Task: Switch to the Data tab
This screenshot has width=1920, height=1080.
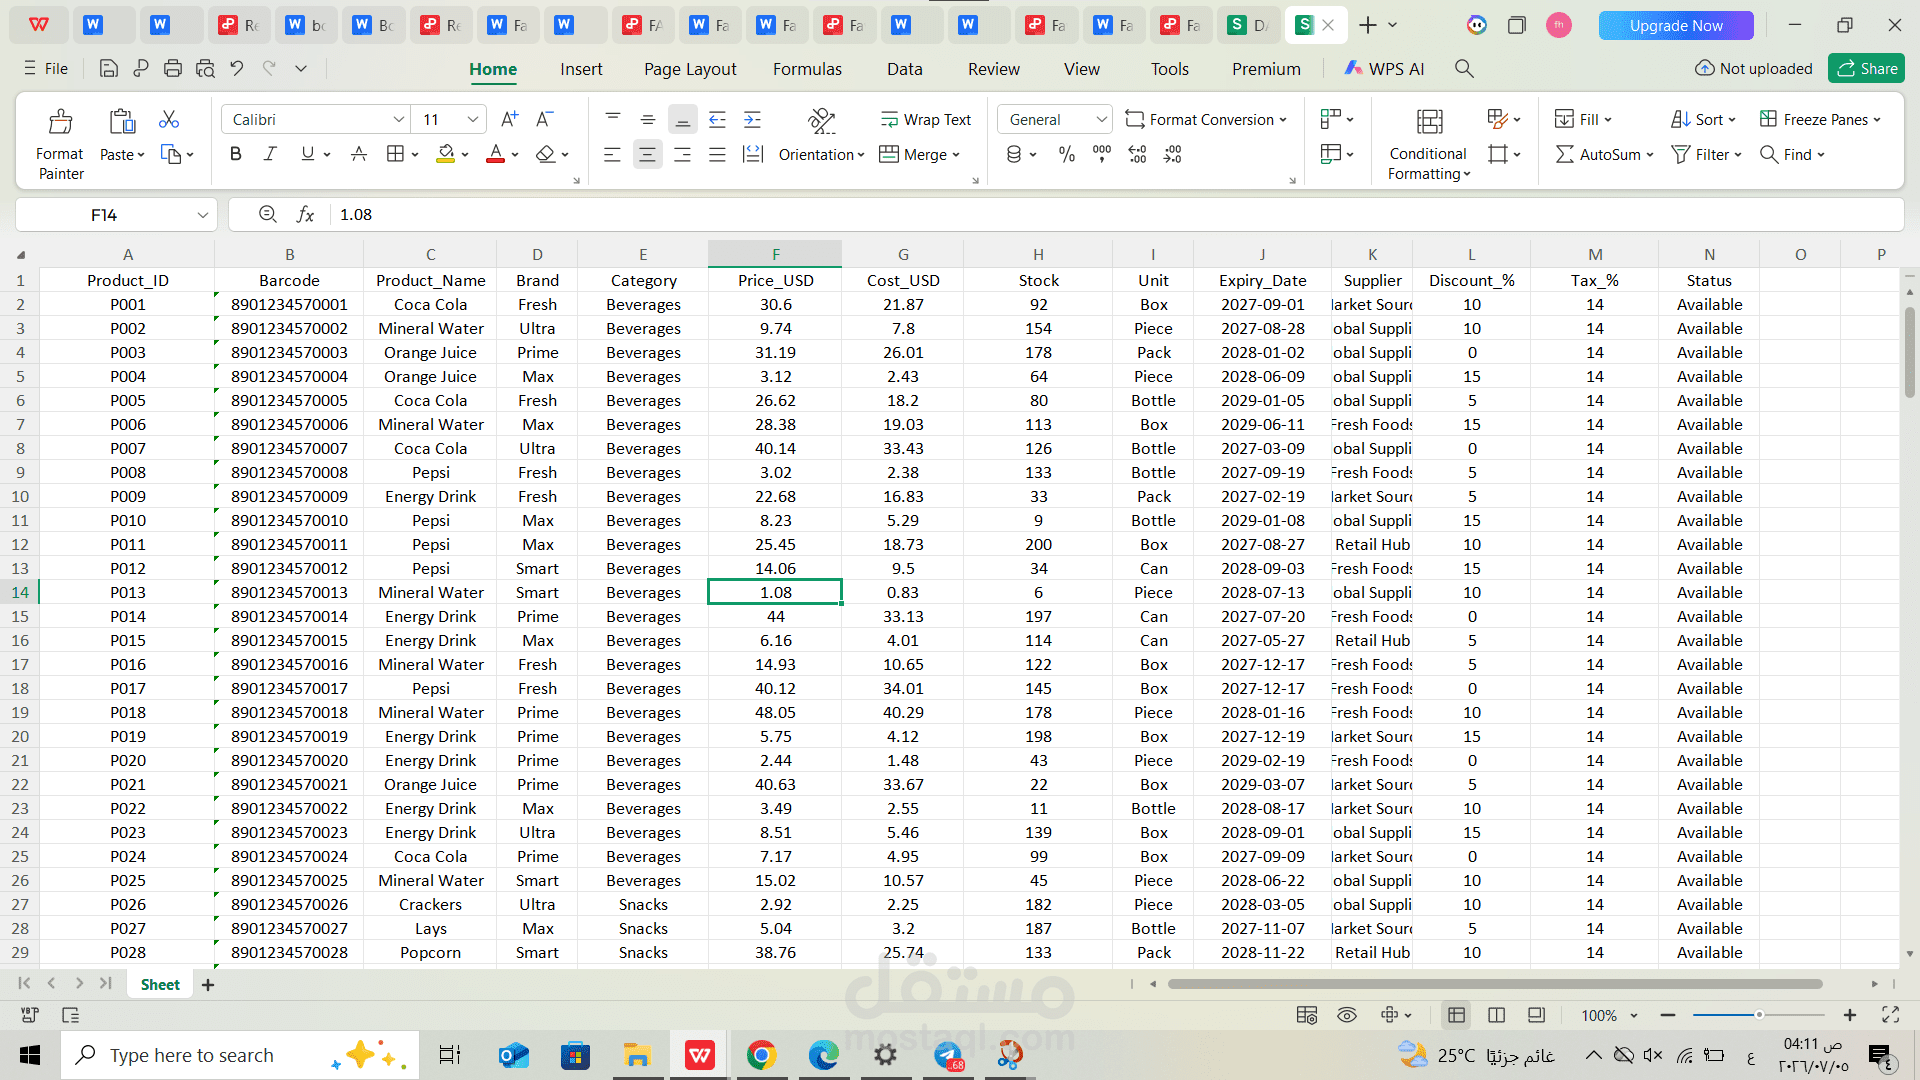Action: 904,69
